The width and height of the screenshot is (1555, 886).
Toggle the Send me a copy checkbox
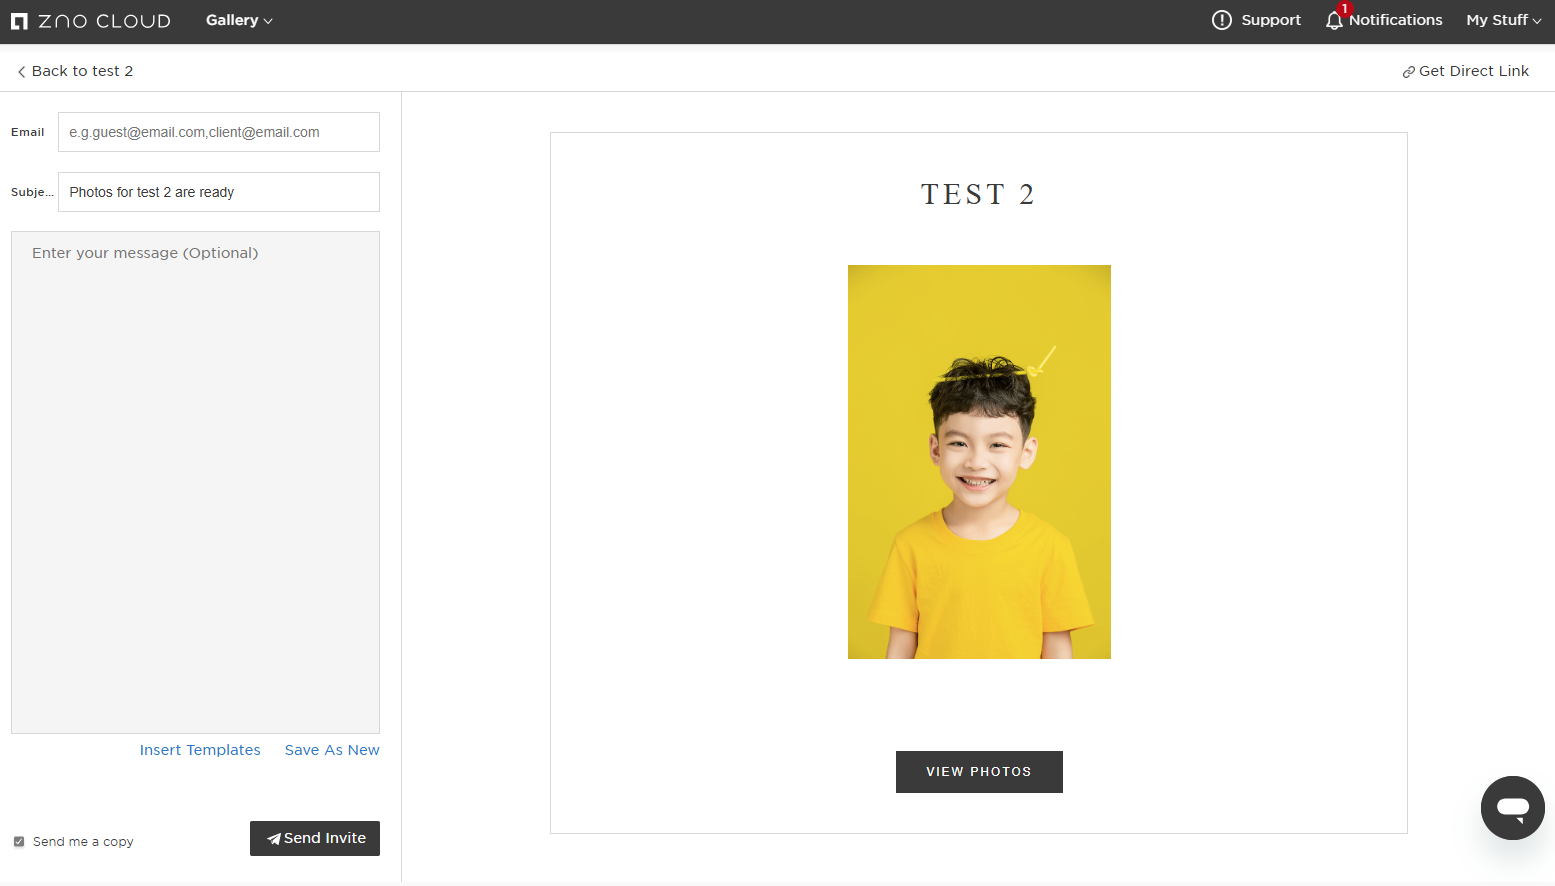click(19, 842)
